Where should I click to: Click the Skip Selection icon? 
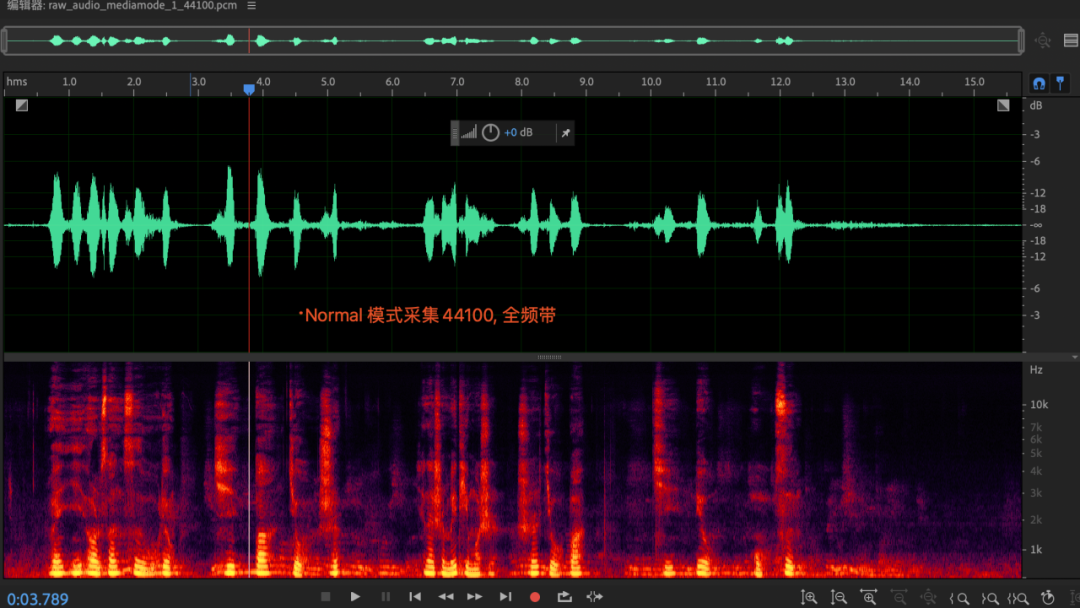click(x=595, y=597)
